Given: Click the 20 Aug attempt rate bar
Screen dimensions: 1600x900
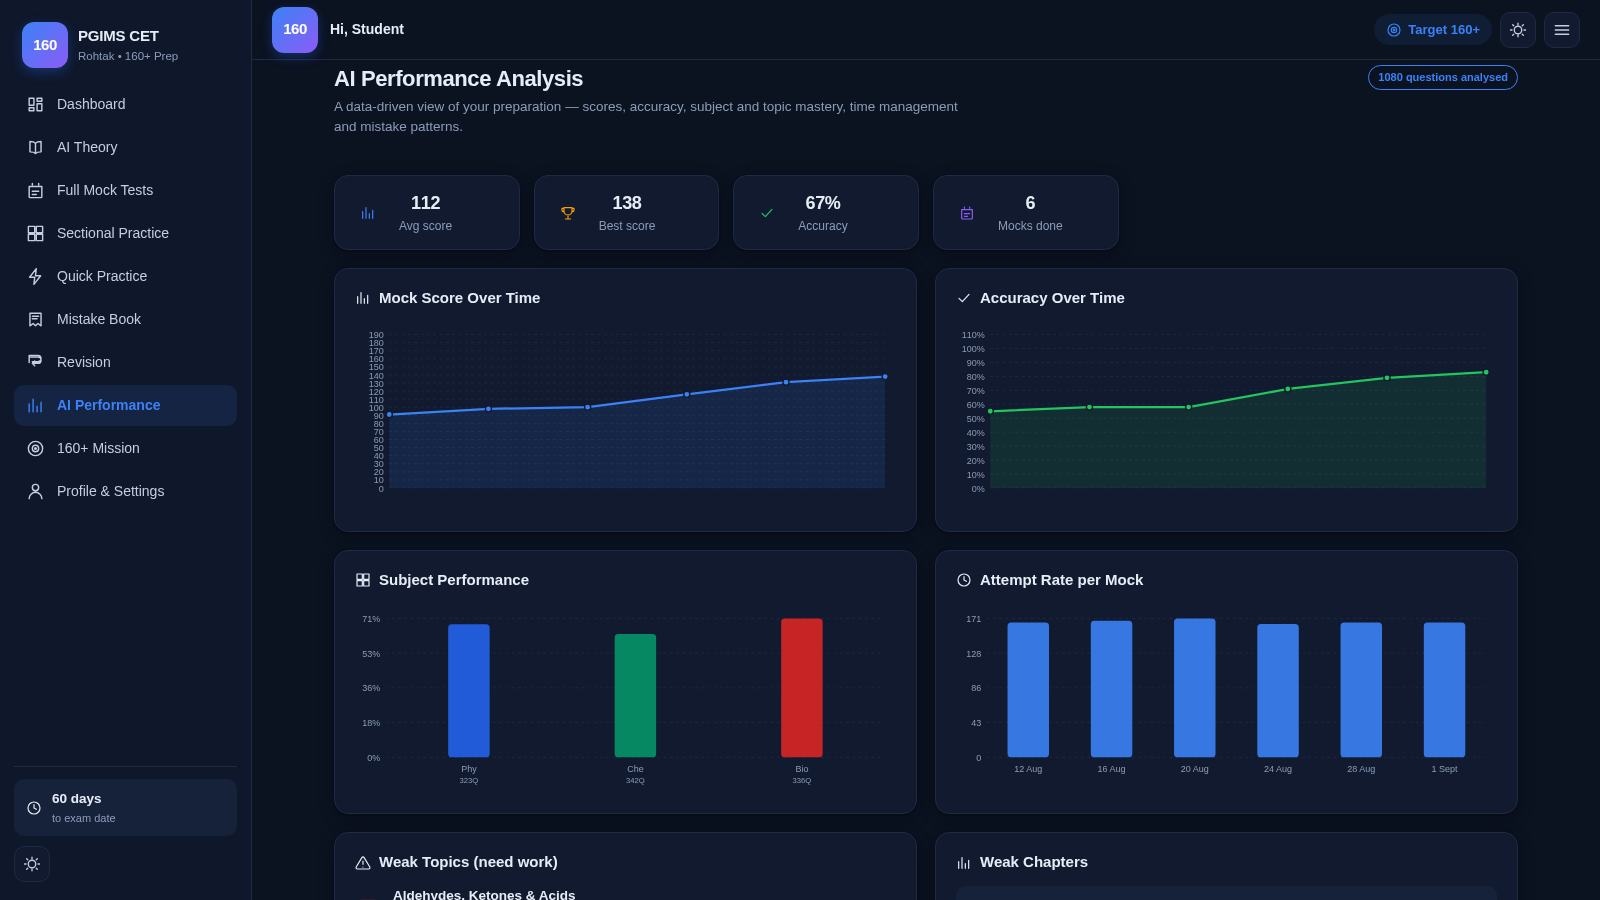Looking at the screenshot, I should coord(1195,688).
